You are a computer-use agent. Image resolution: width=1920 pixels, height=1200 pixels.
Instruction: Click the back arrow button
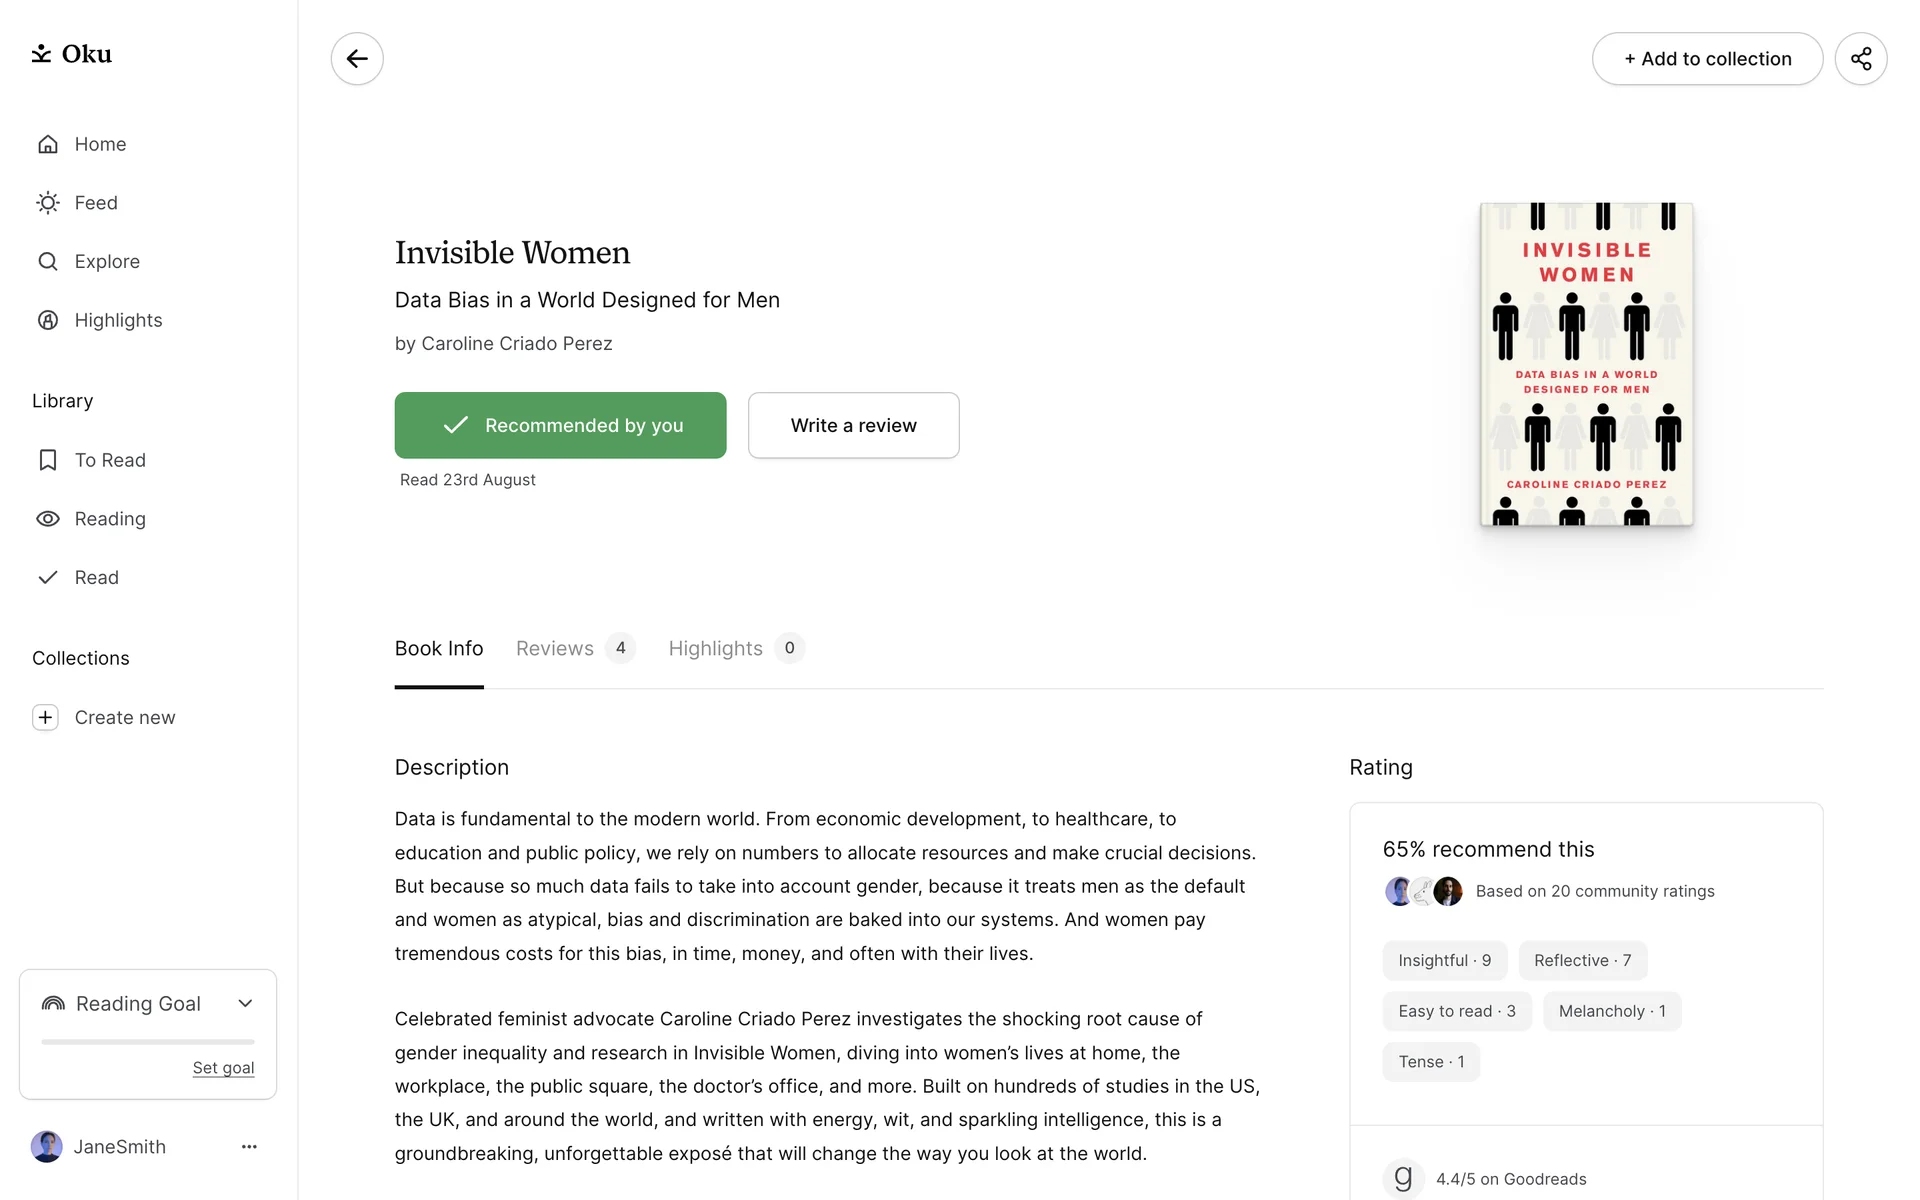[x=357, y=59]
